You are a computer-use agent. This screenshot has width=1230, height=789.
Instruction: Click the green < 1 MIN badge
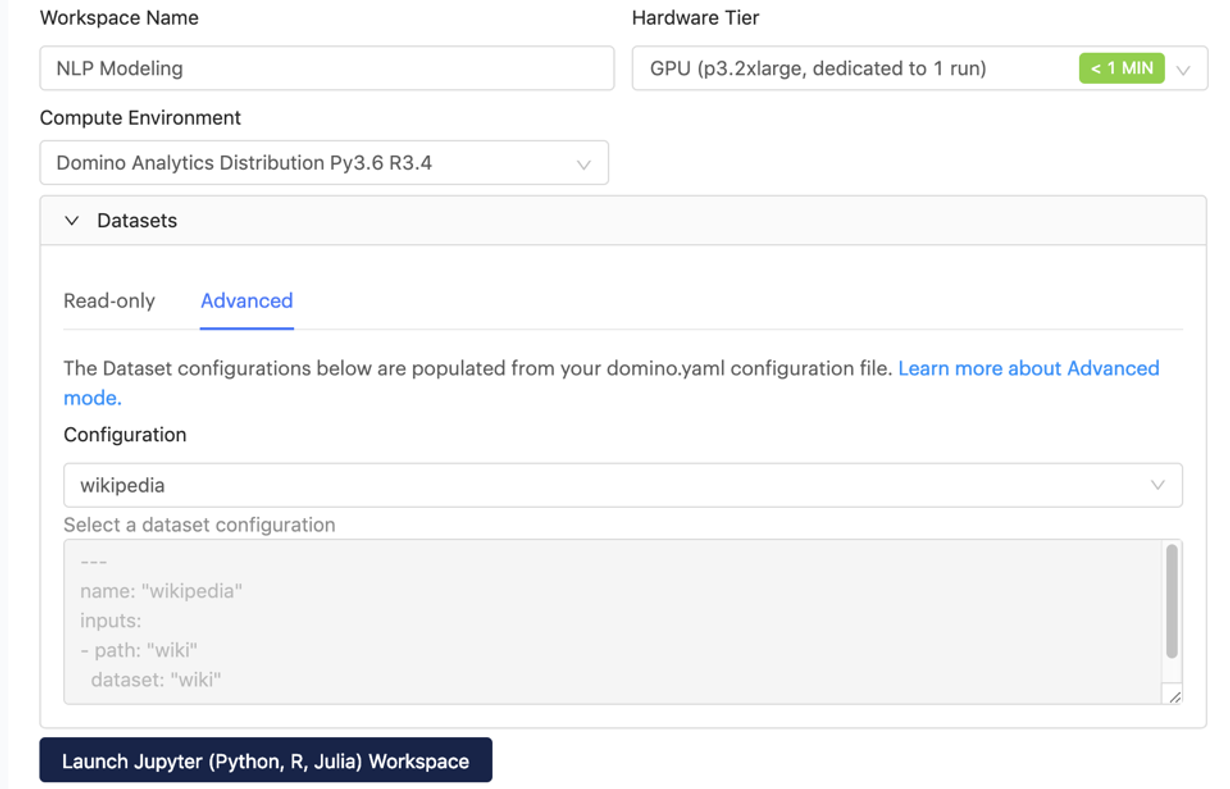click(x=1121, y=68)
